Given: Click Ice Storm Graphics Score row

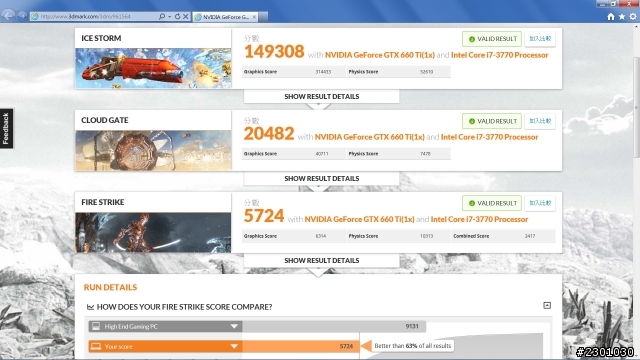Looking at the screenshot, I should click(x=294, y=72).
